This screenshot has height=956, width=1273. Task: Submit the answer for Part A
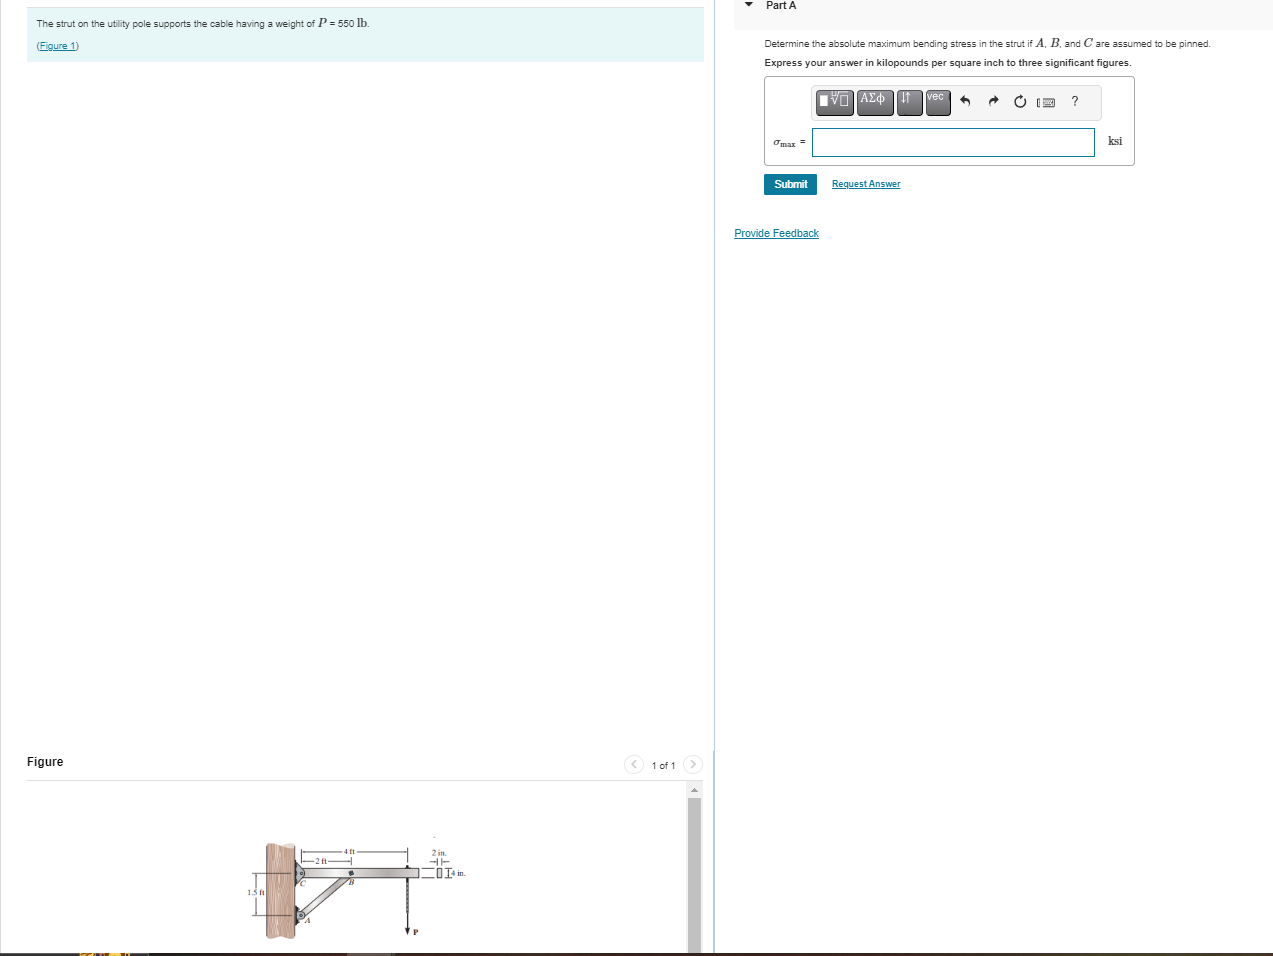(789, 184)
